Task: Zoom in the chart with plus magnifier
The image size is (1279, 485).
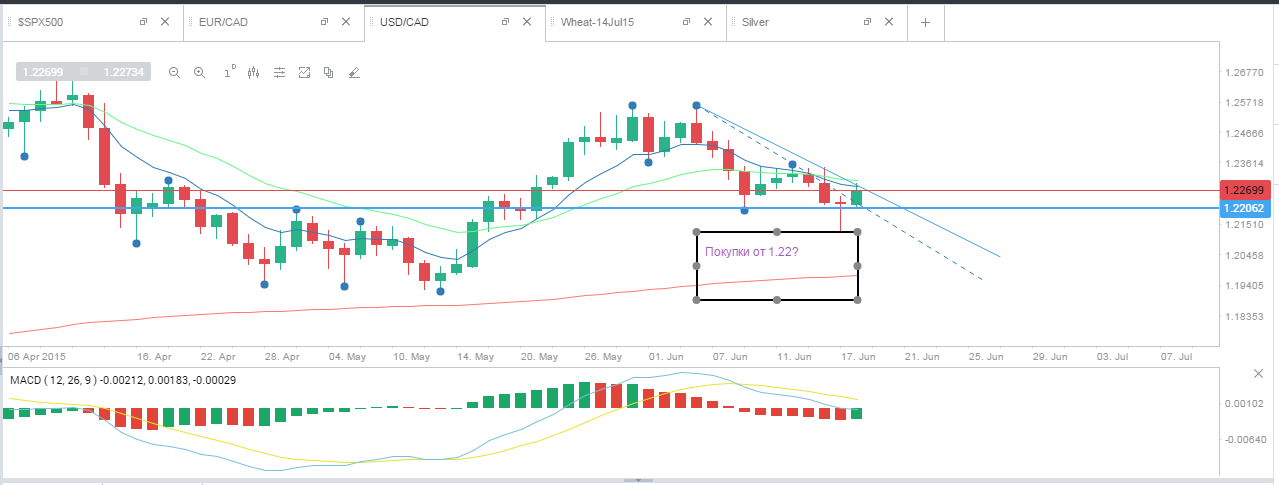Action: tap(199, 72)
